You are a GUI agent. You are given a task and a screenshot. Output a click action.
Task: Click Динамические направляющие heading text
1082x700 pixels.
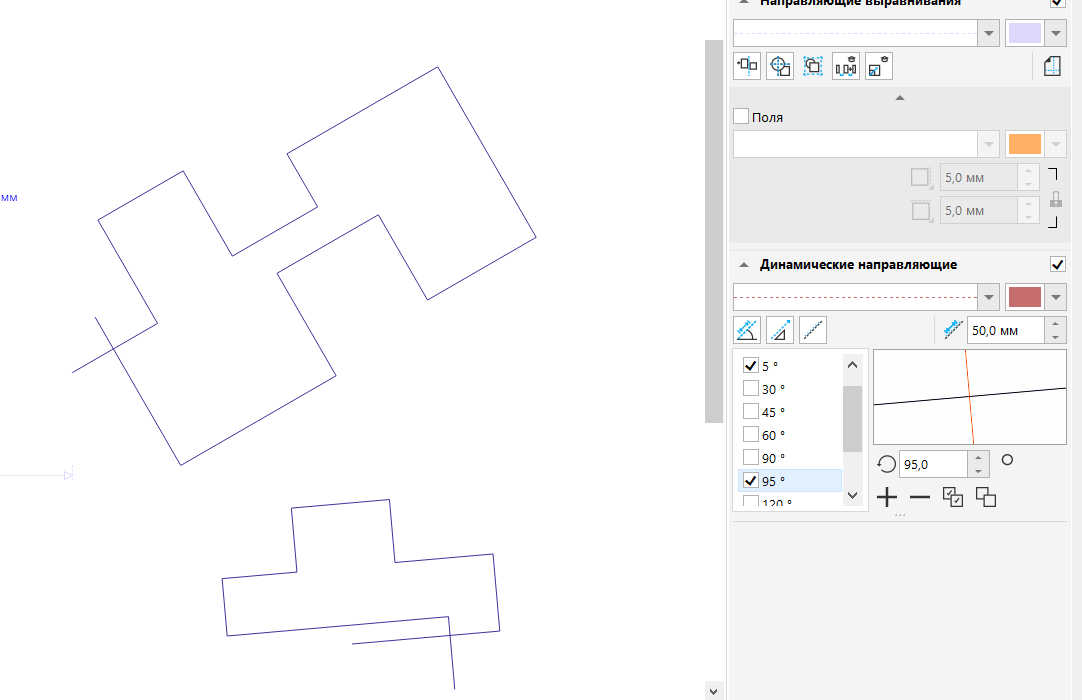pos(858,264)
